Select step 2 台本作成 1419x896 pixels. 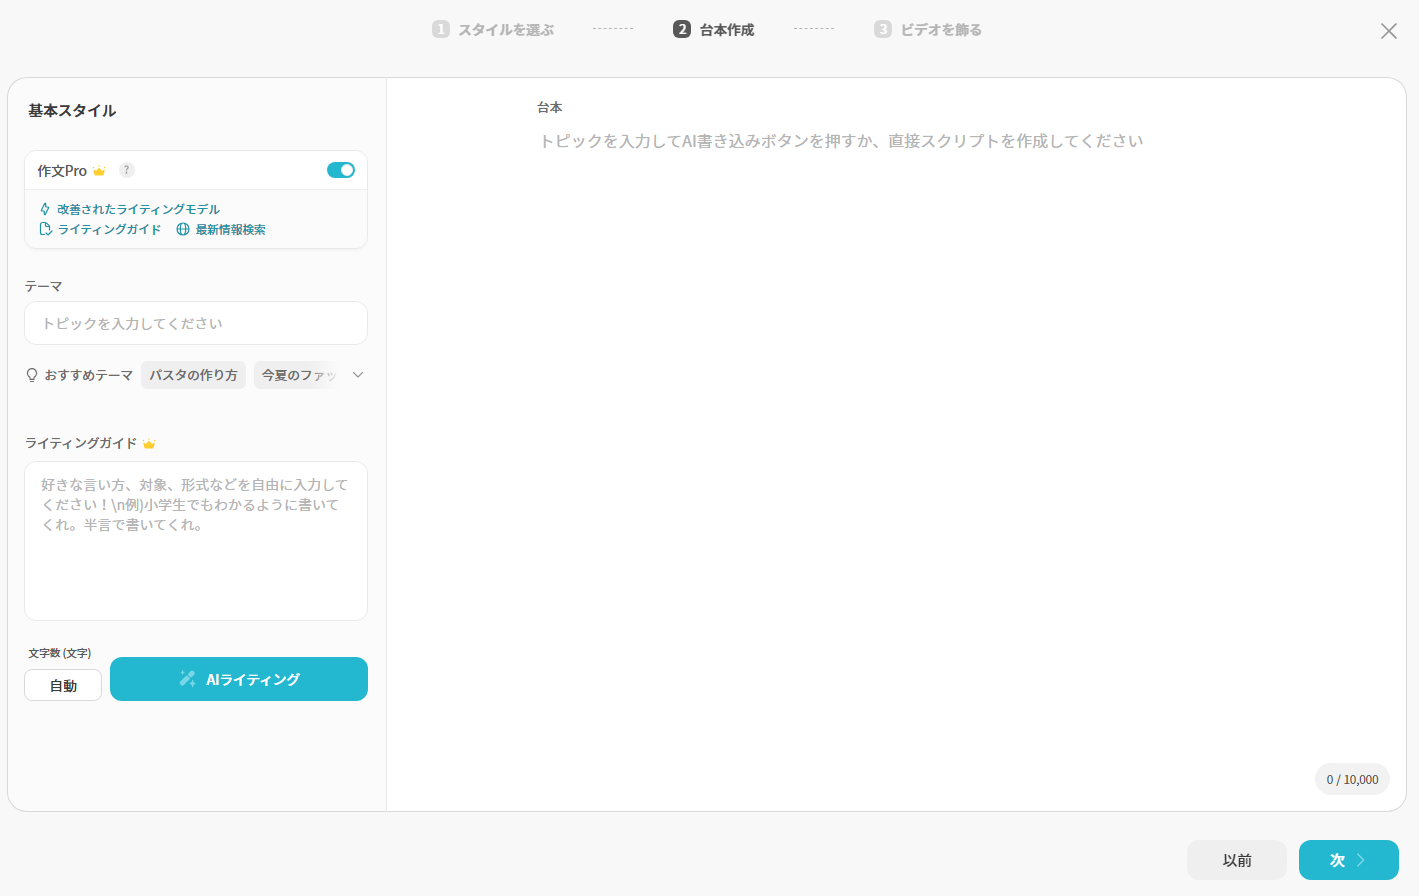[714, 30]
